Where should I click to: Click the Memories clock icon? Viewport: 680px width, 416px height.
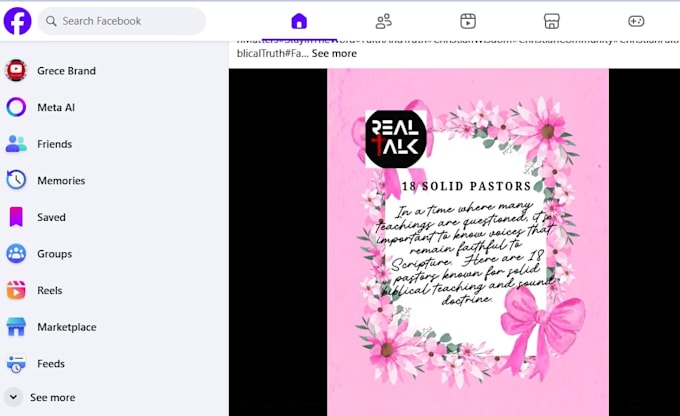click(x=16, y=180)
